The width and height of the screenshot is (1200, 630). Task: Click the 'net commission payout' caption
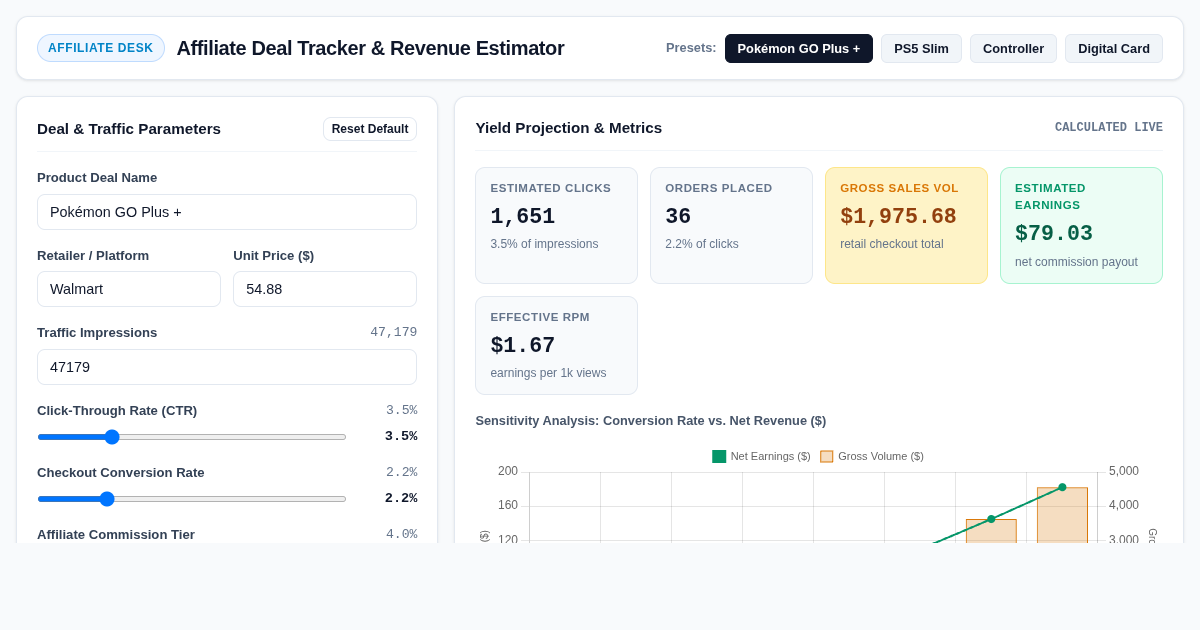(x=1076, y=262)
